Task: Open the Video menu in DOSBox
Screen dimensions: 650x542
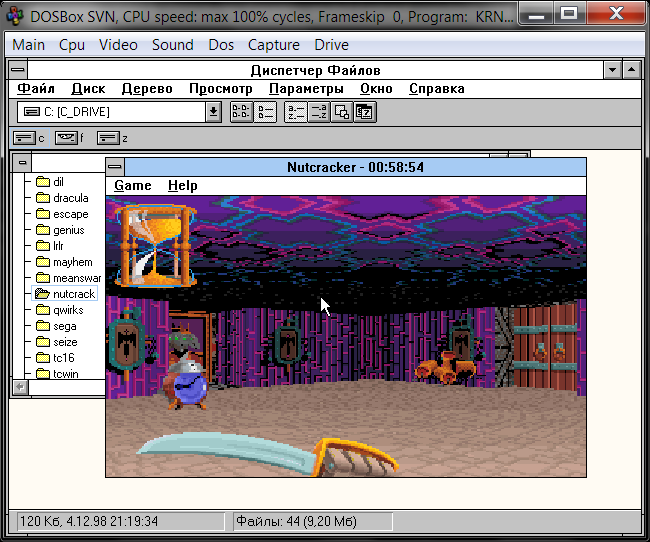Action: 118,45
